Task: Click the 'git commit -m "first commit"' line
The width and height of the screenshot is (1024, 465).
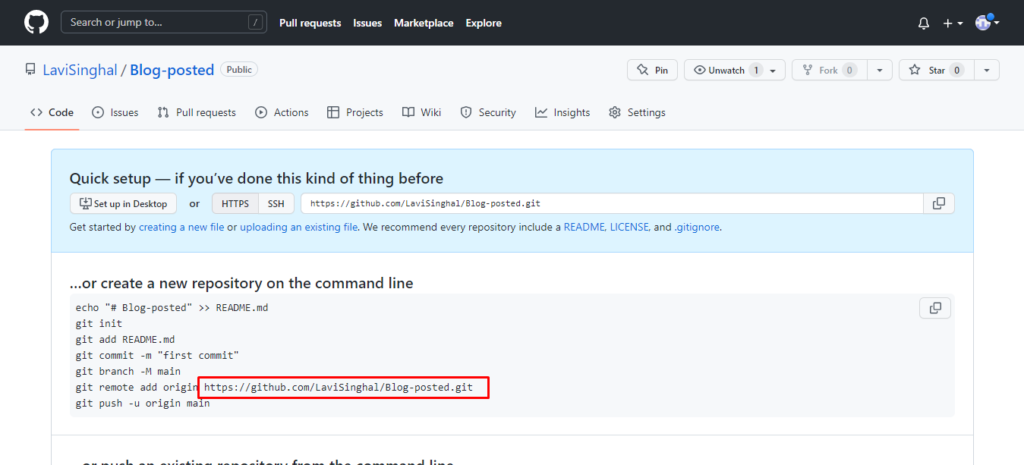Action: tap(157, 356)
